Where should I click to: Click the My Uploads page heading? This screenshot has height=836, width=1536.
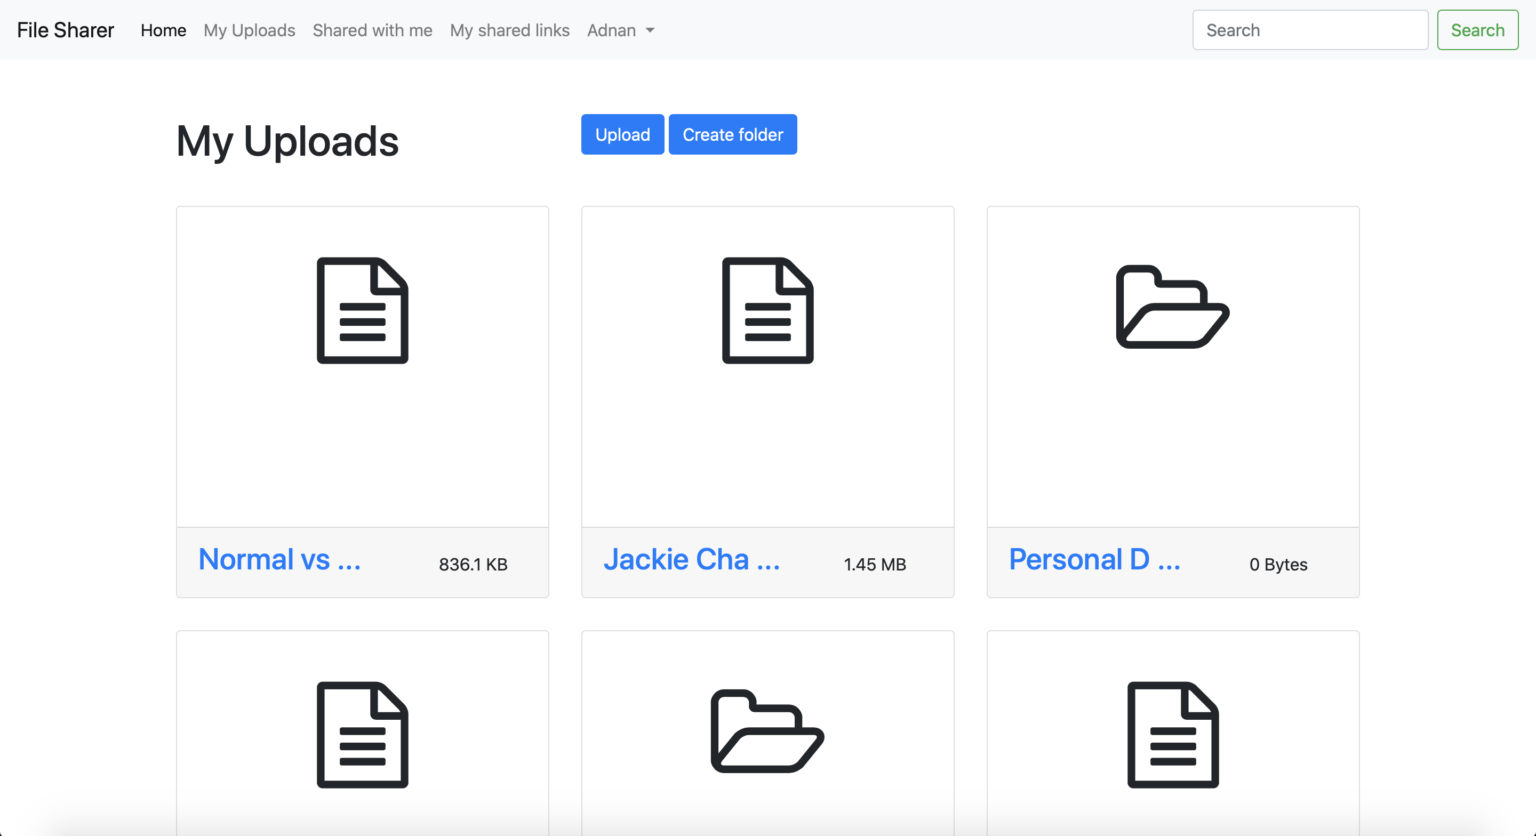pyautogui.click(x=287, y=141)
